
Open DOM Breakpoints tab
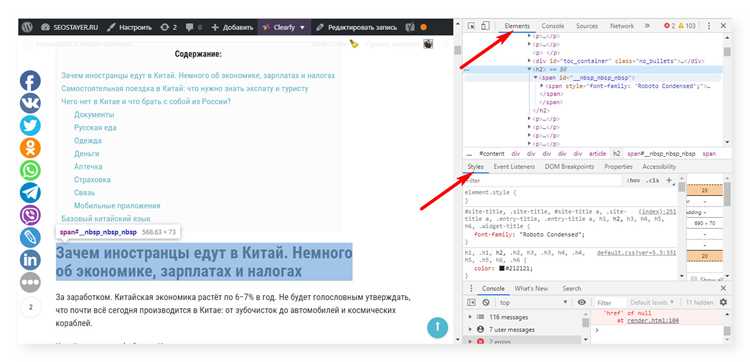click(569, 167)
